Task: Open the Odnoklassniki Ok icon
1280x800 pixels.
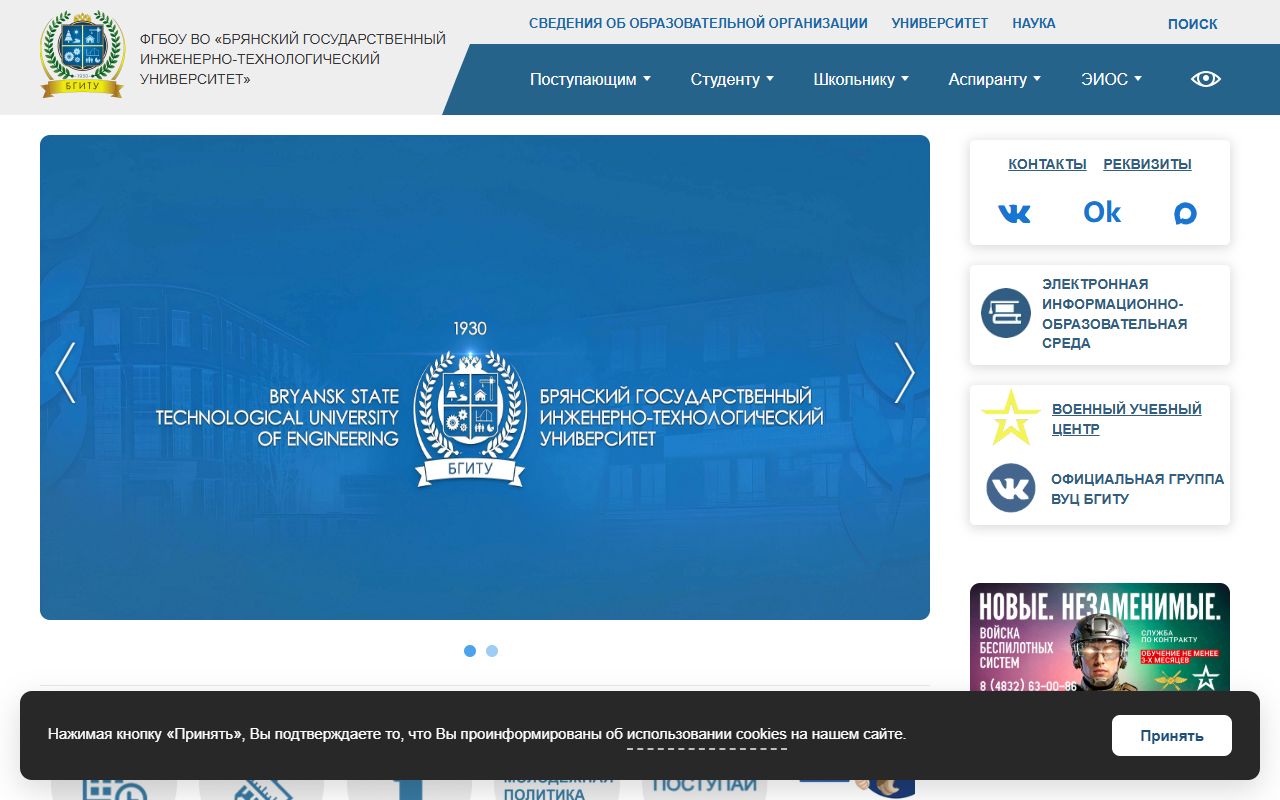Action: point(1102,212)
